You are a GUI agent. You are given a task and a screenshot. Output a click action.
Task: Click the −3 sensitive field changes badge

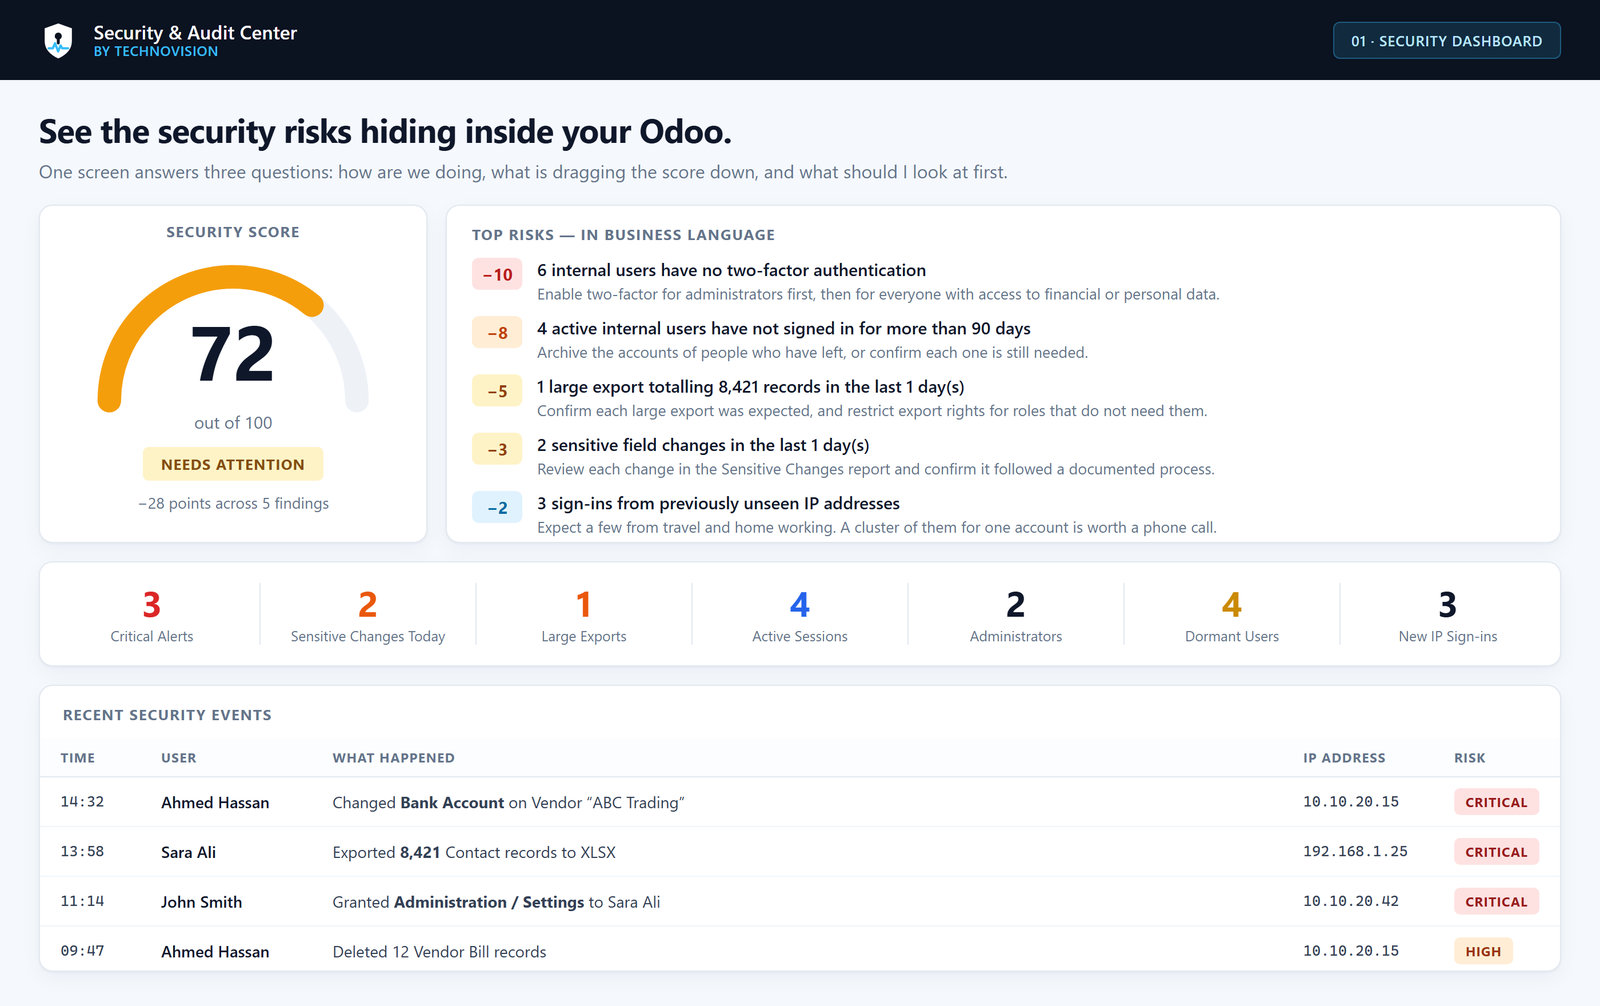(497, 450)
